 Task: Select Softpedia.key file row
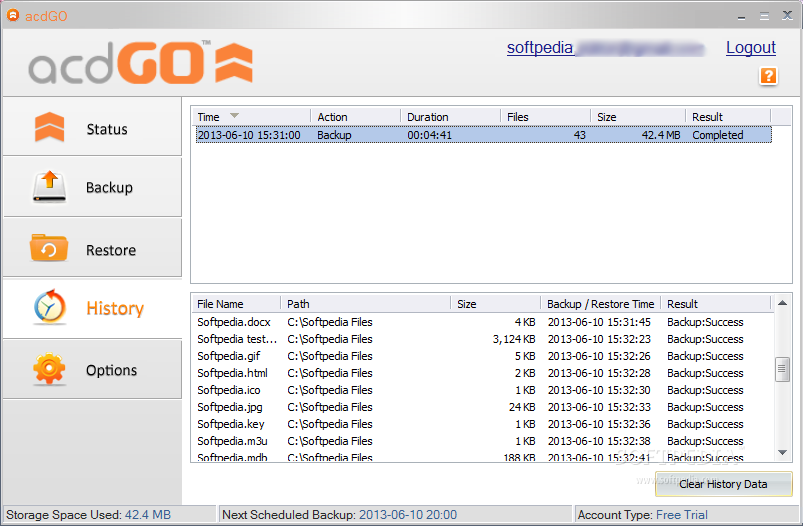[x=483, y=424]
